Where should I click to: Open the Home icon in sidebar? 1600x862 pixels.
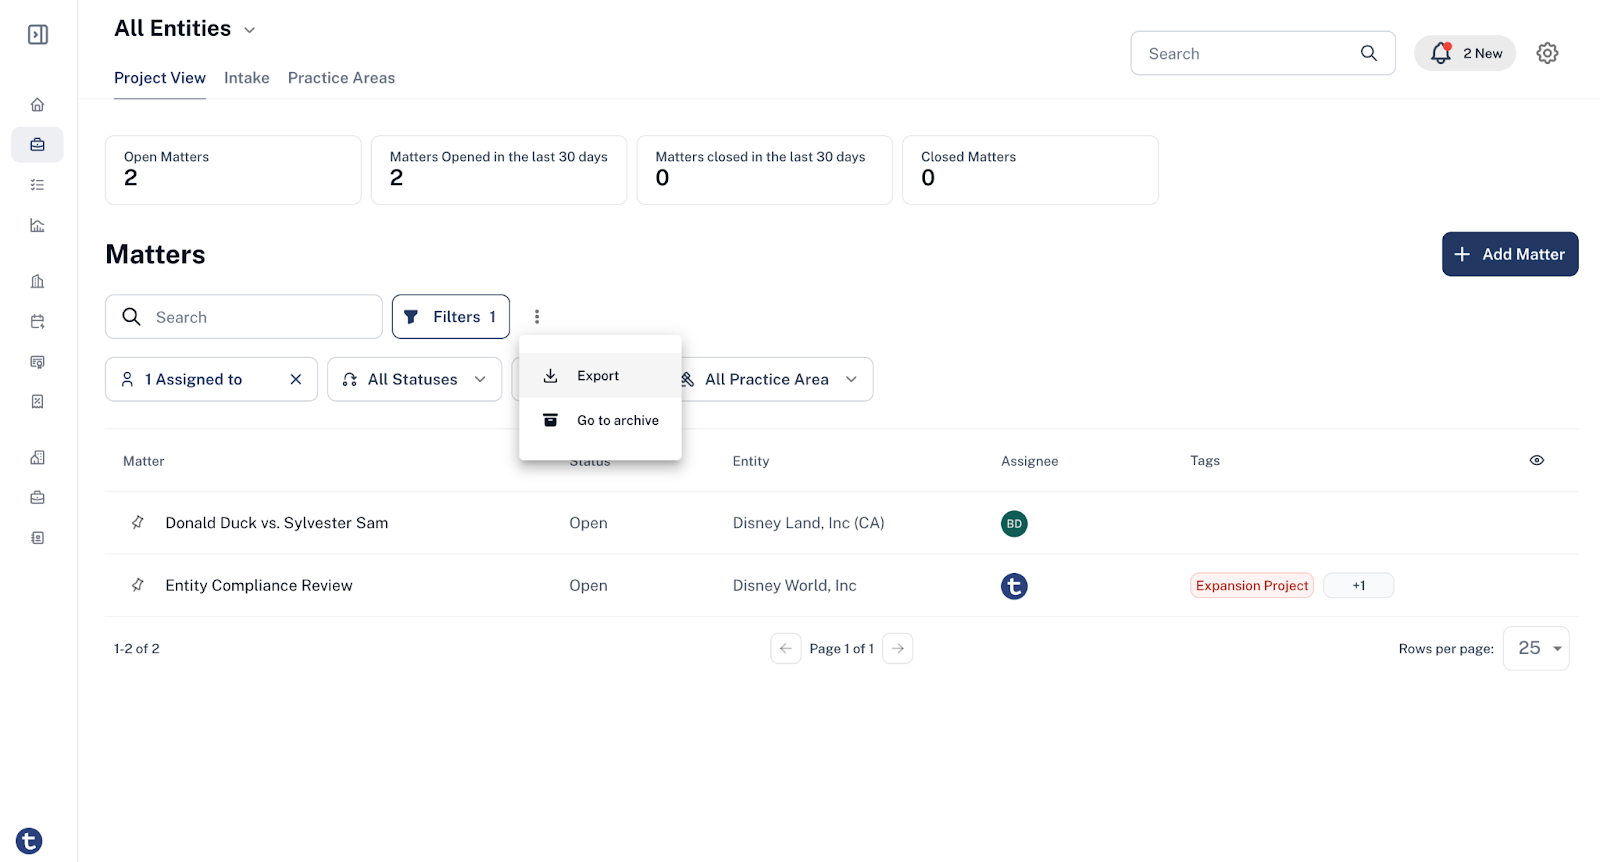37,105
